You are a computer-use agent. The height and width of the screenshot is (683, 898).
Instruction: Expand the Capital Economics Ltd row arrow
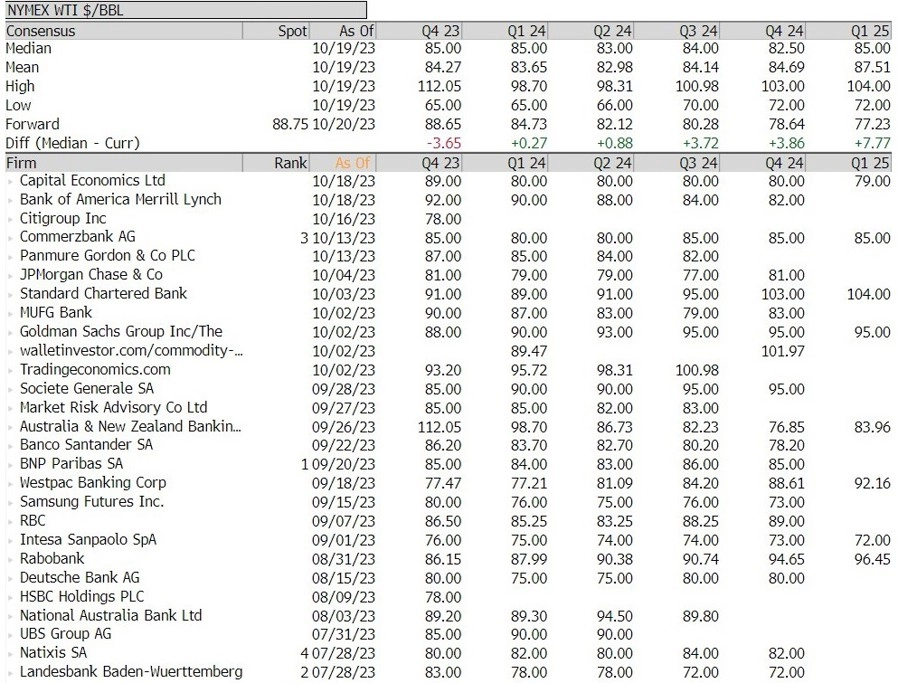tap(10, 182)
